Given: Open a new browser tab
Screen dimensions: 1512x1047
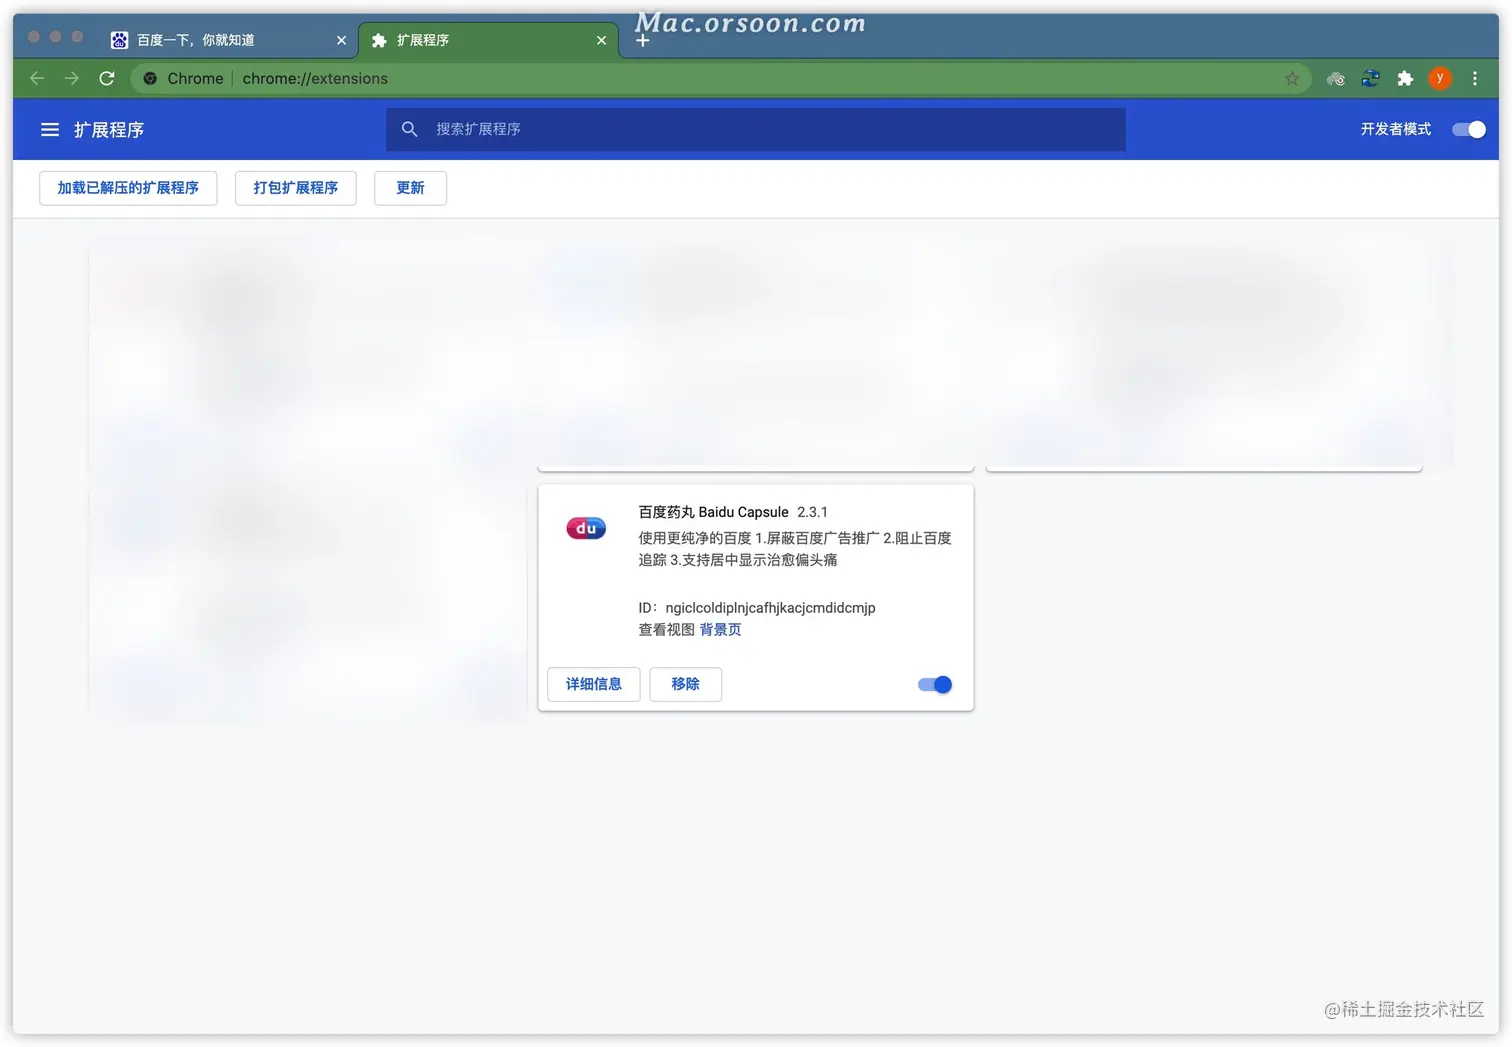Looking at the screenshot, I should click(643, 40).
